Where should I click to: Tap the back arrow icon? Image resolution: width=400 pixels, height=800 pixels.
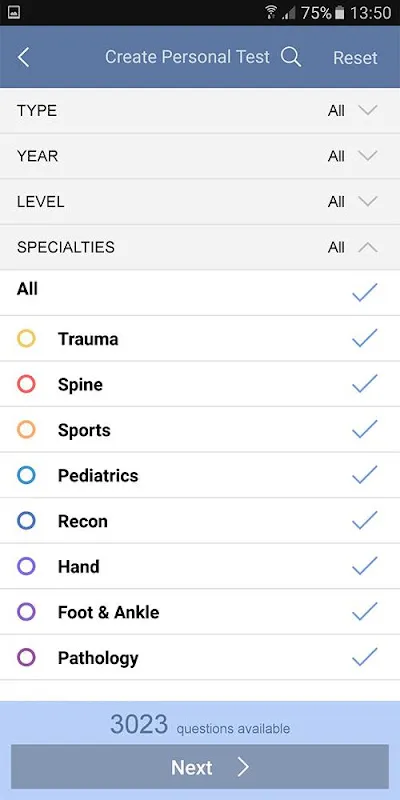click(23, 58)
